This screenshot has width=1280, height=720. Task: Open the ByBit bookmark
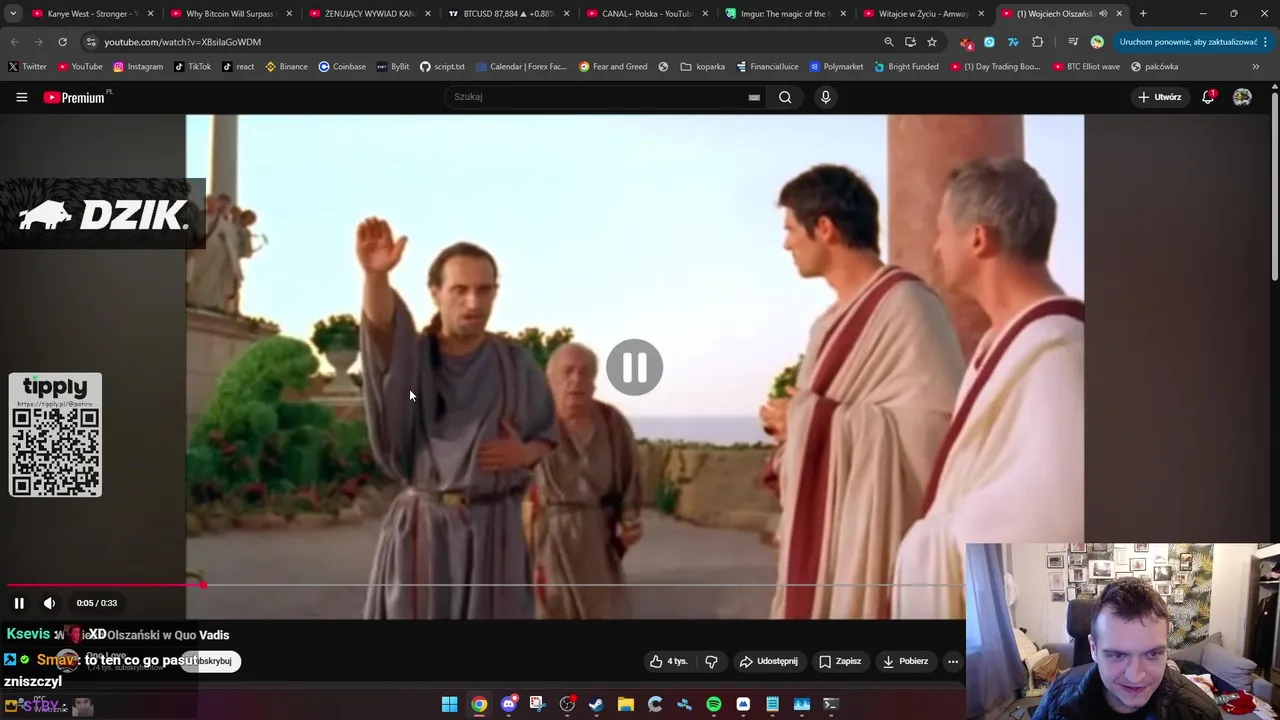click(x=393, y=67)
